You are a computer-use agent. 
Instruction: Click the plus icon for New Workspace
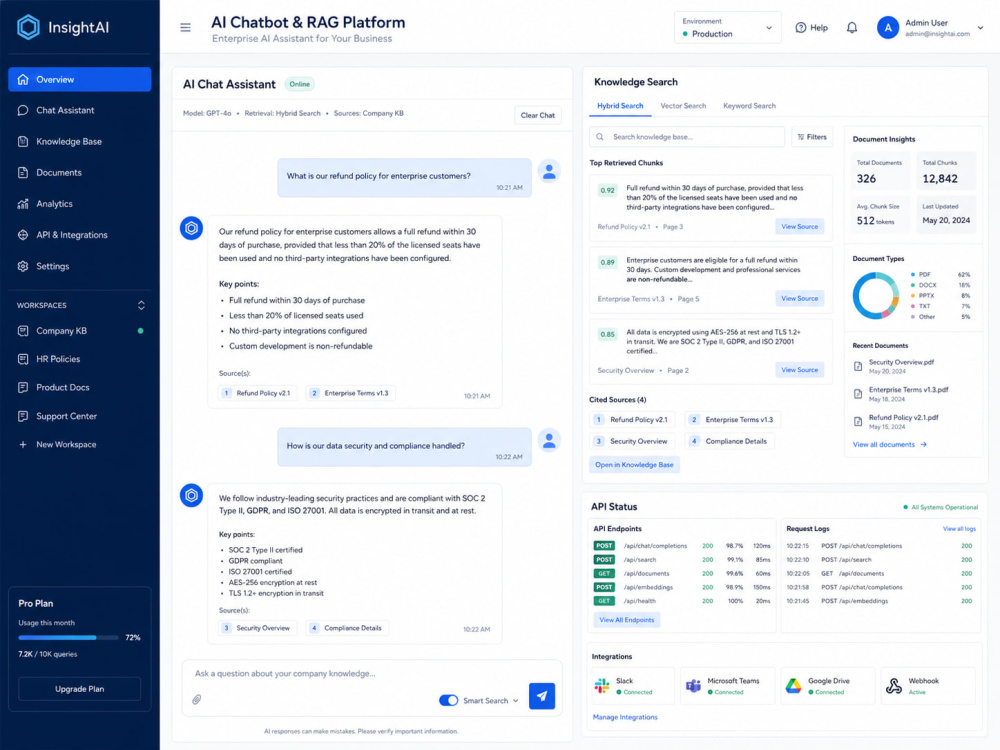23,445
